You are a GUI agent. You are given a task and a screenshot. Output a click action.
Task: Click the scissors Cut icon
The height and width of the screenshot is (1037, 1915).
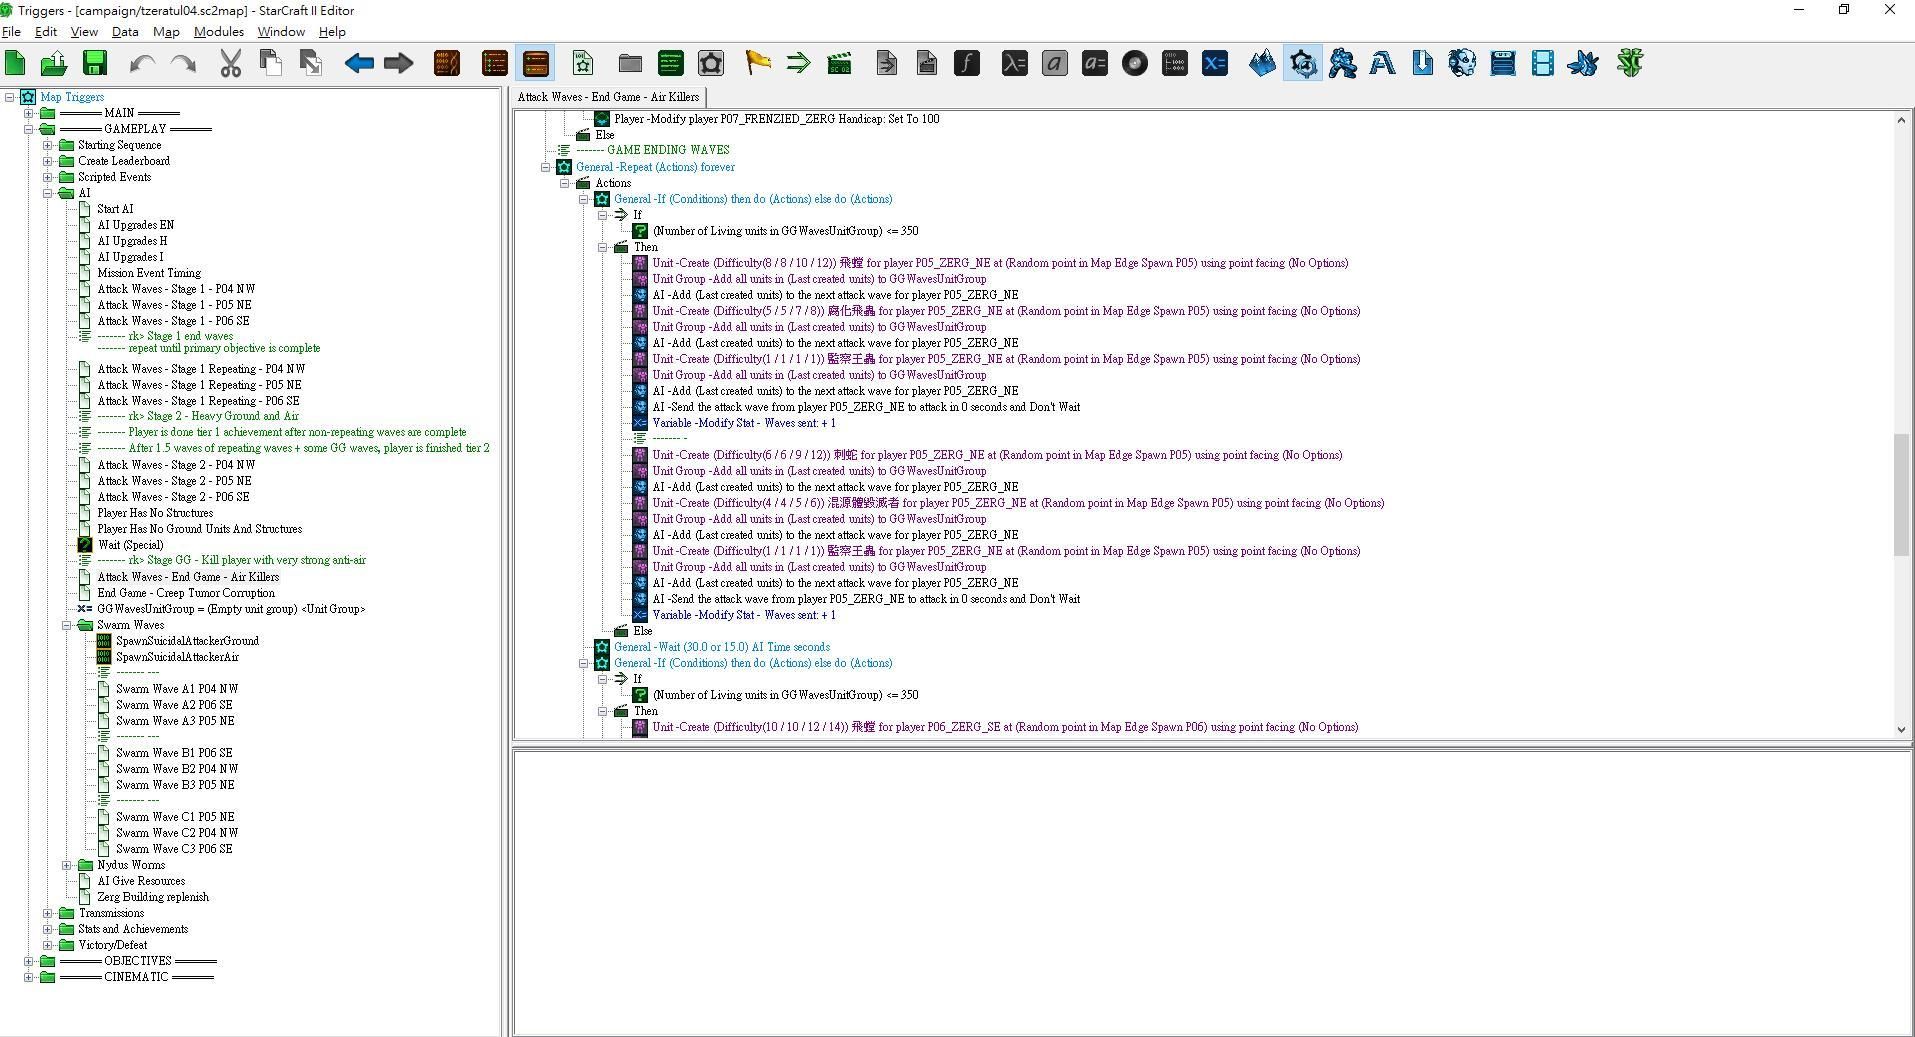tap(231, 64)
